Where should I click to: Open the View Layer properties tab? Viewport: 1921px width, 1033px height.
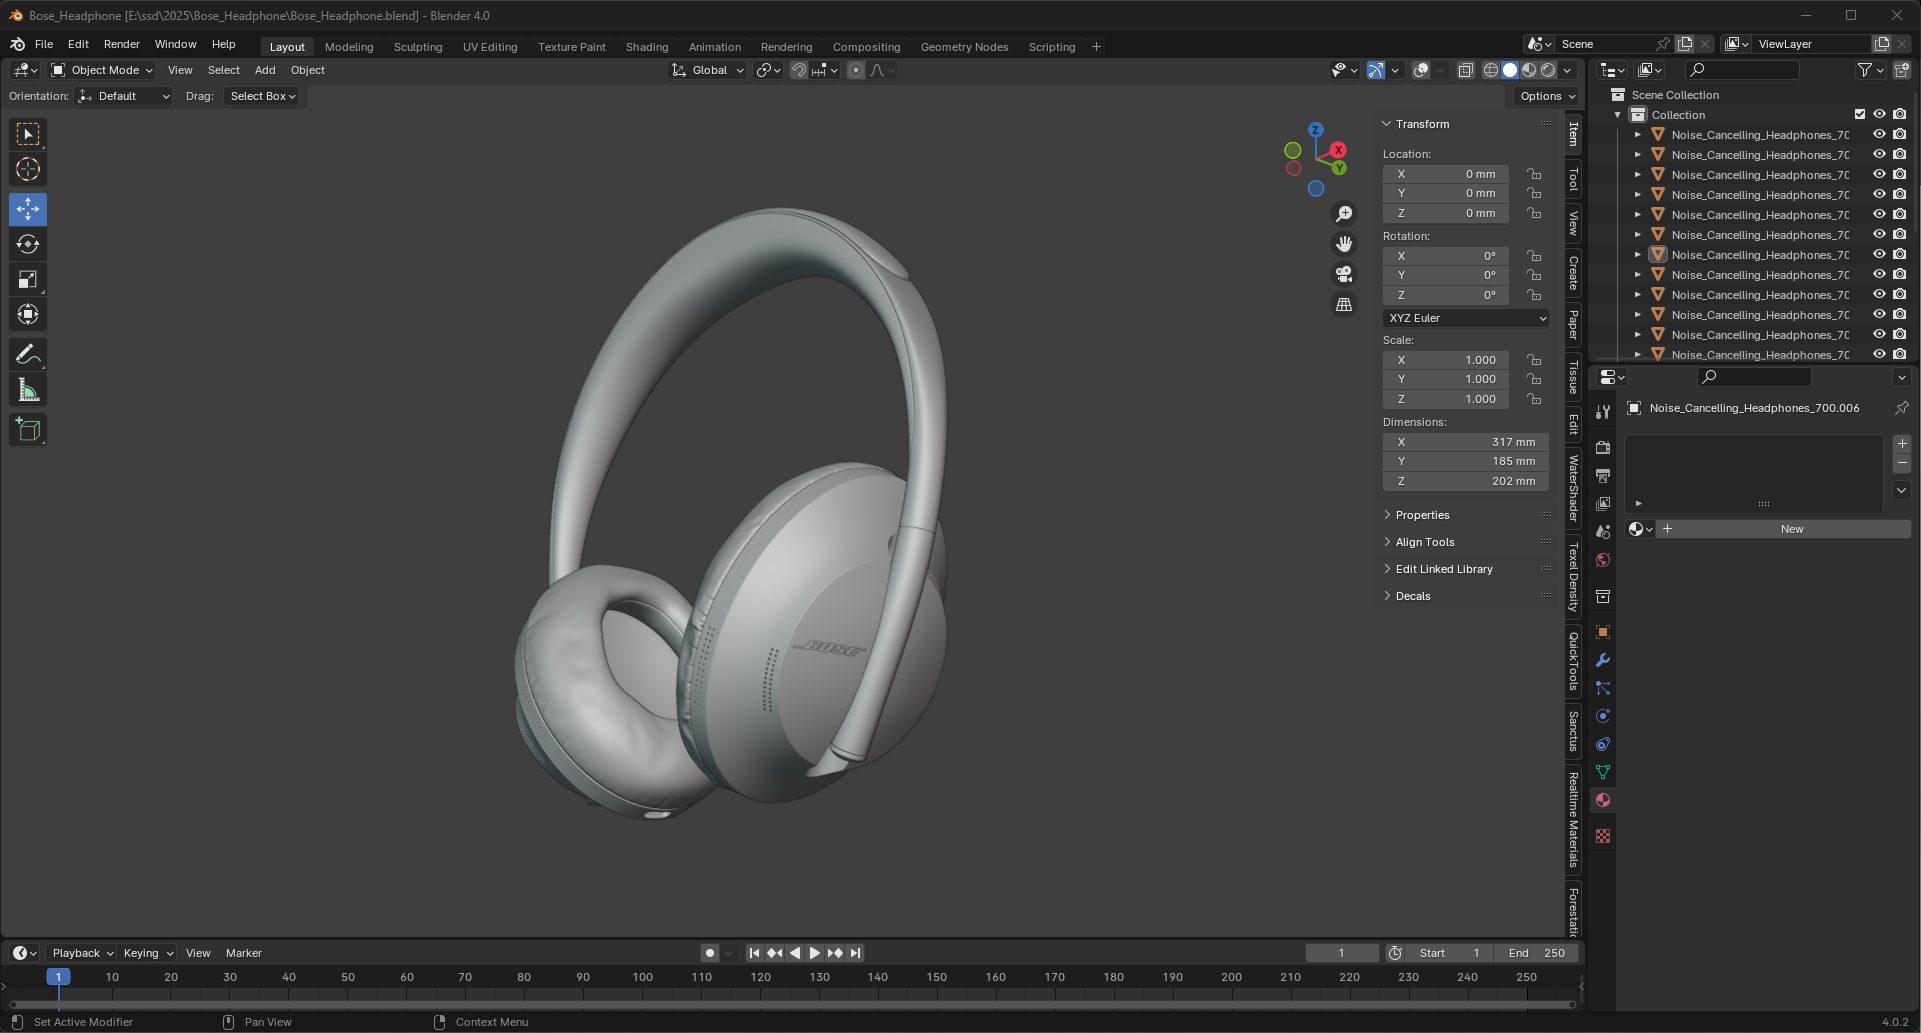[1603, 503]
